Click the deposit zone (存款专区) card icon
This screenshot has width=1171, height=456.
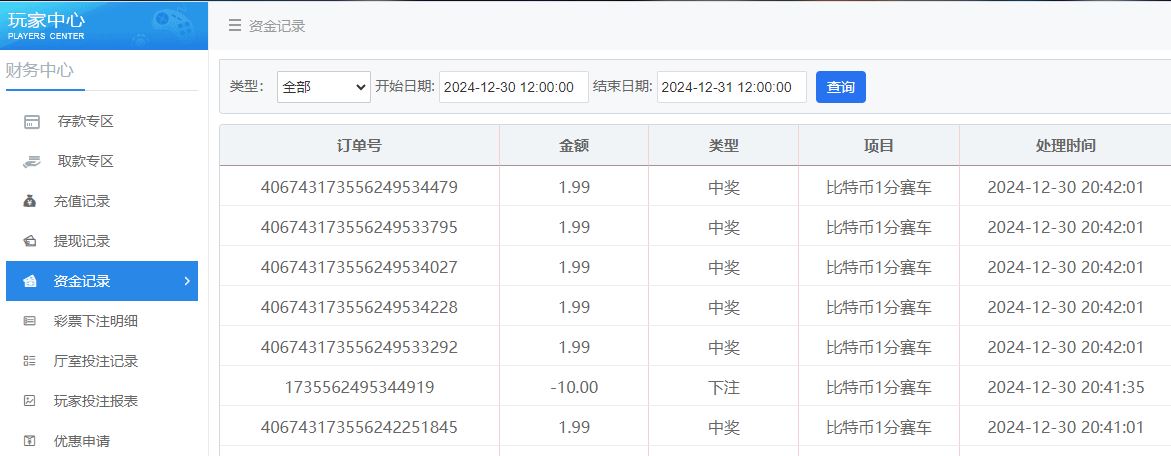[x=32, y=122]
